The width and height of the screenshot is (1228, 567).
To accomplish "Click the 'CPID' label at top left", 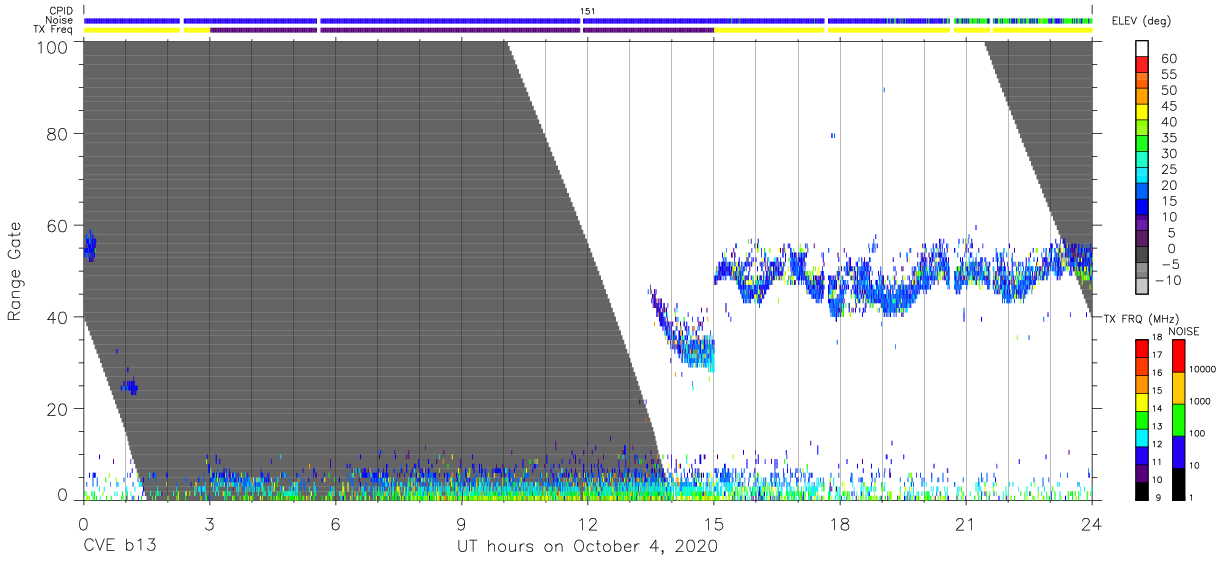I will 62,11.
